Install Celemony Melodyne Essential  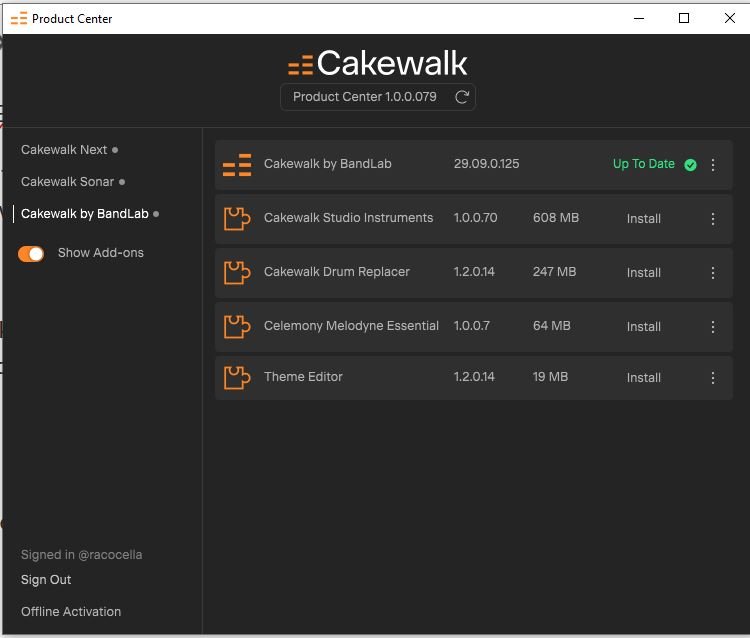click(x=644, y=327)
